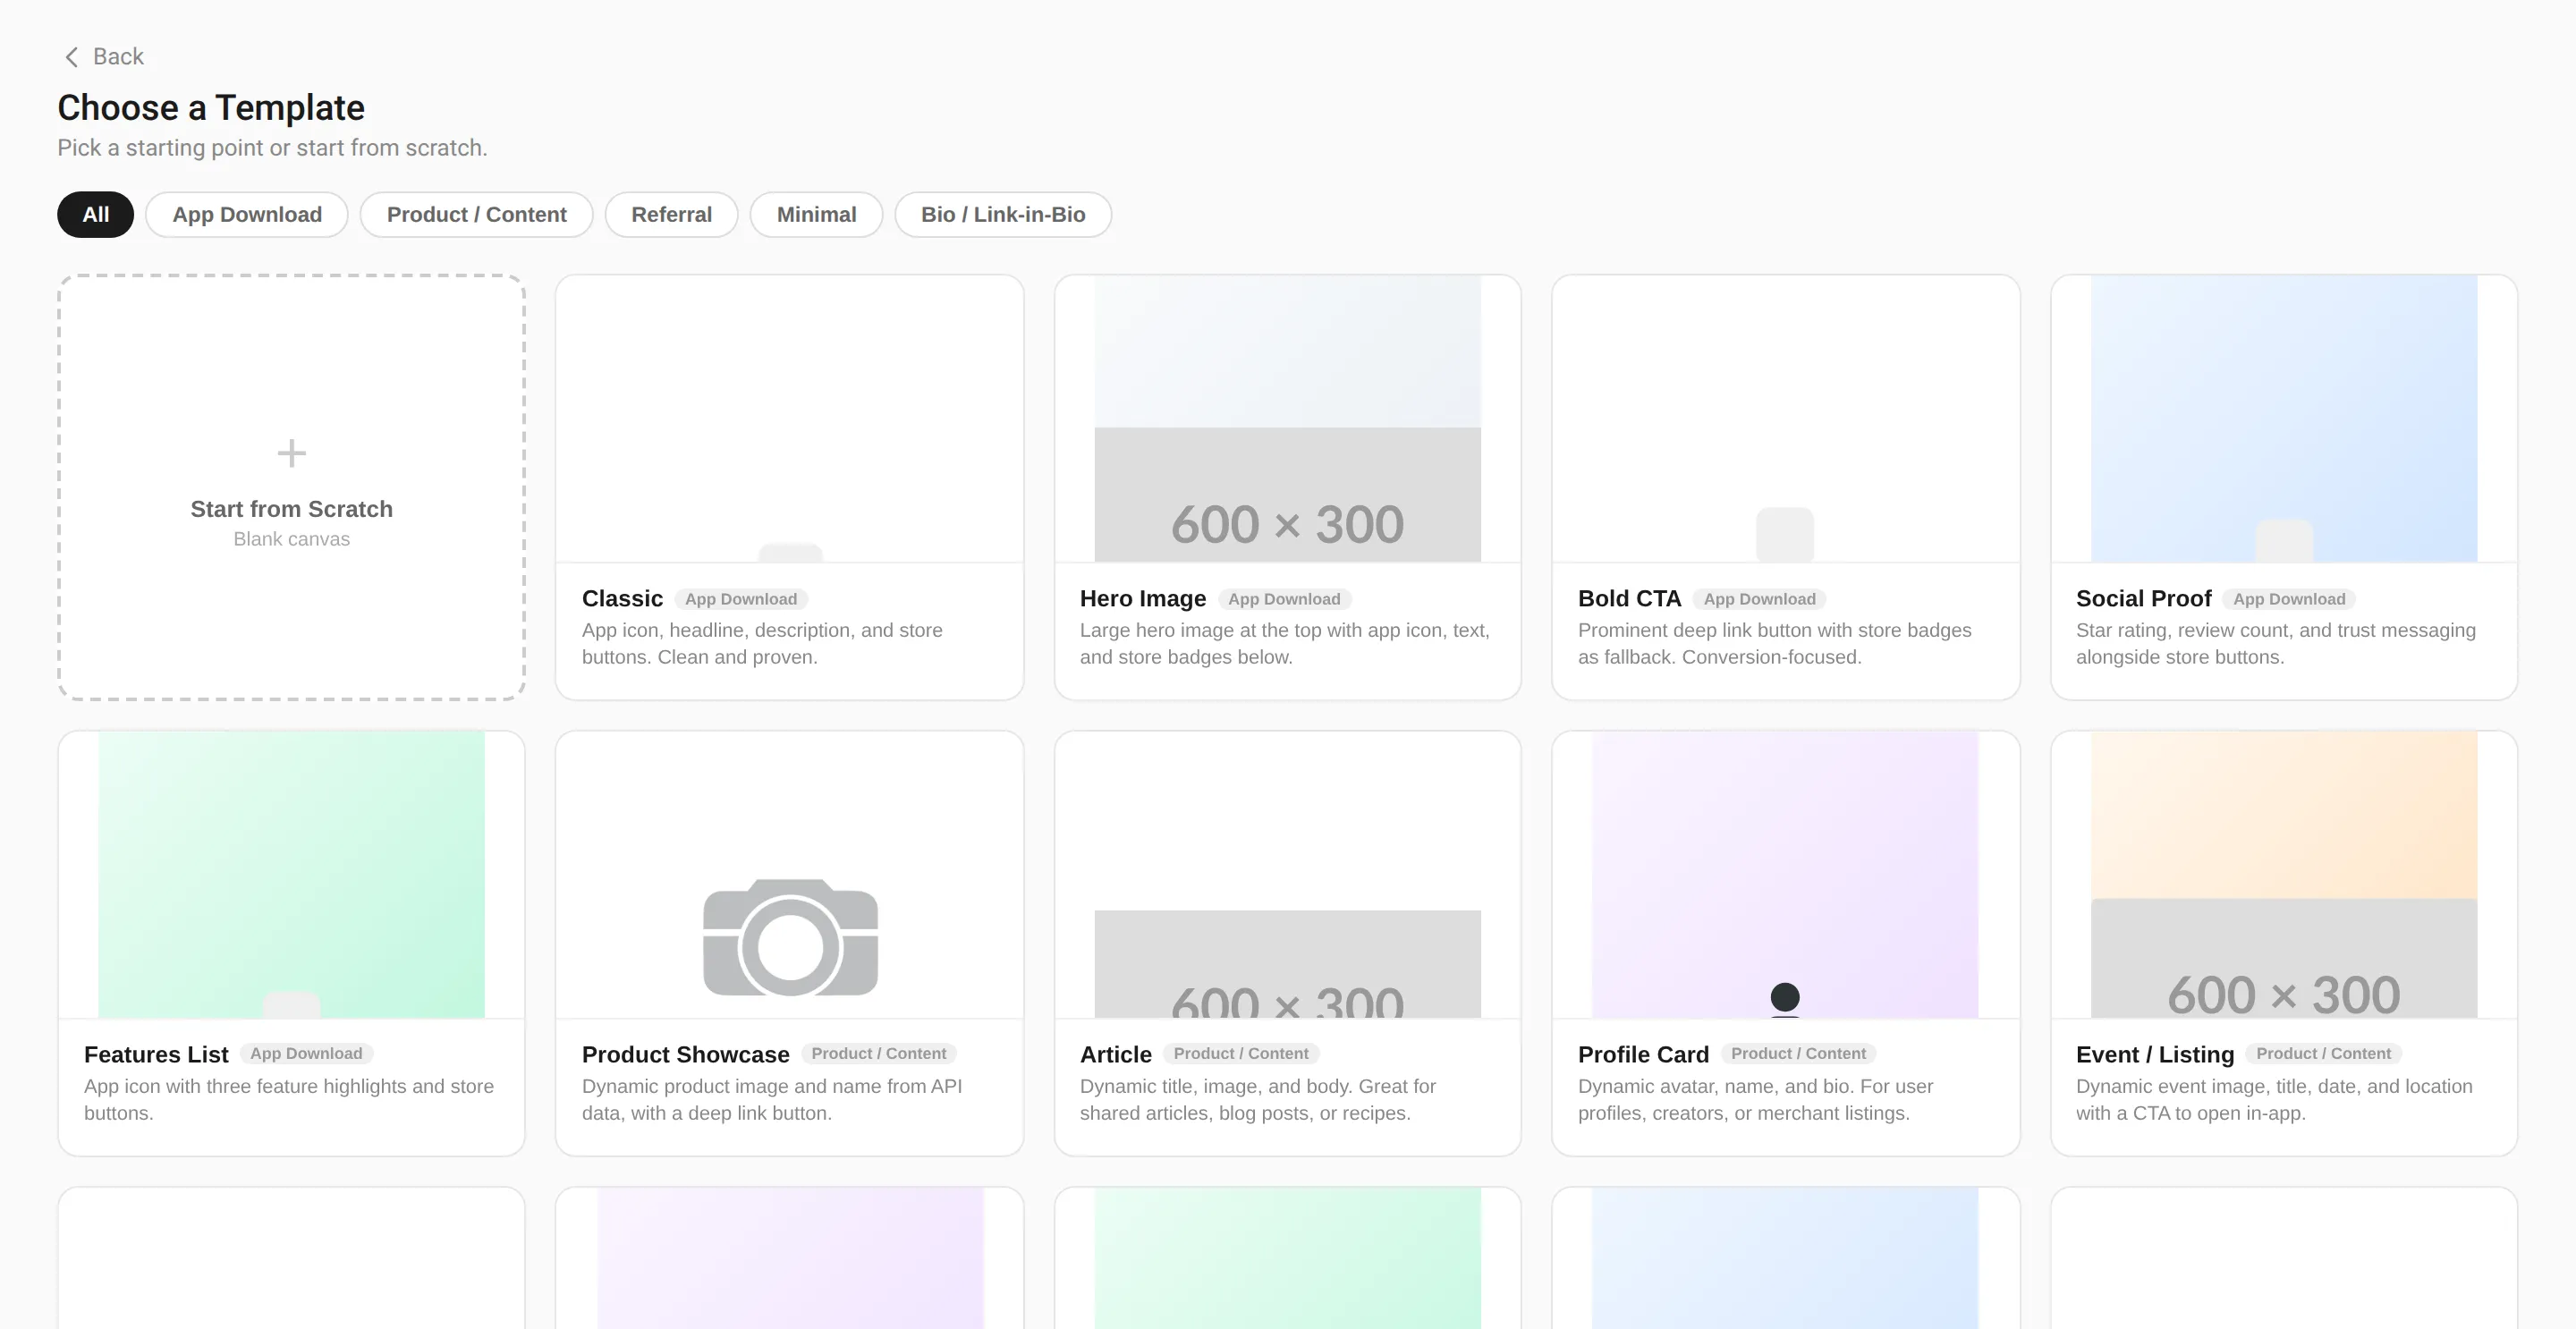2576x1329 pixels.
Task: Click the camera icon on Product Showcase preview
Action: click(x=789, y=936)
